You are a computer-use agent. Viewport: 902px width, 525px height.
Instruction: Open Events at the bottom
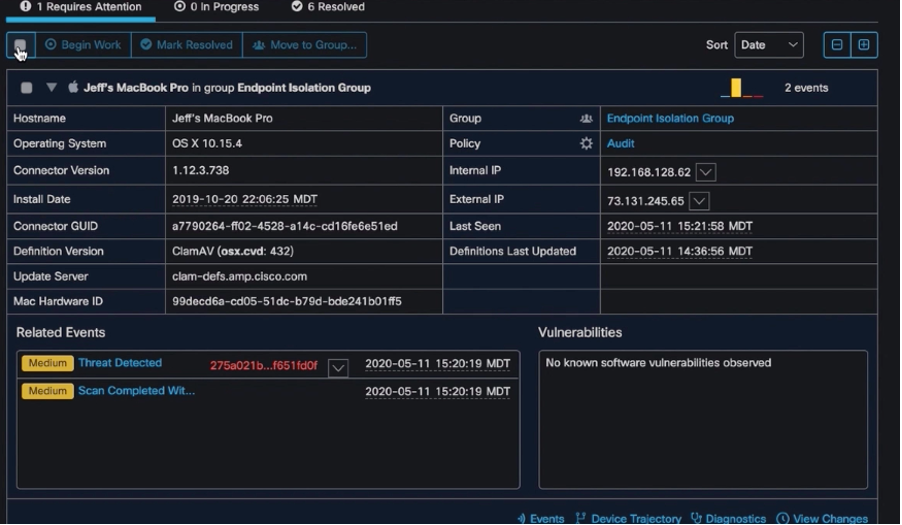(x=540, y=518)
